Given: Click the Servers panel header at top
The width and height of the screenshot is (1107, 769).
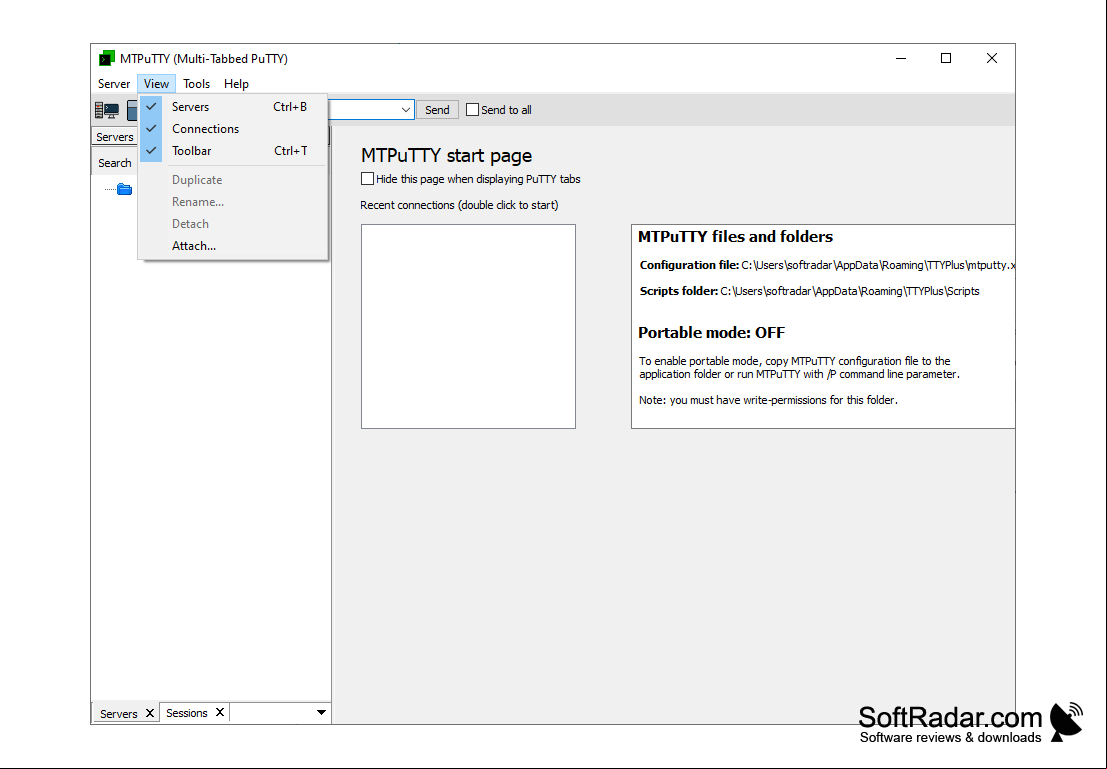Looking at the screenshot, I should (x=114, y=136).
